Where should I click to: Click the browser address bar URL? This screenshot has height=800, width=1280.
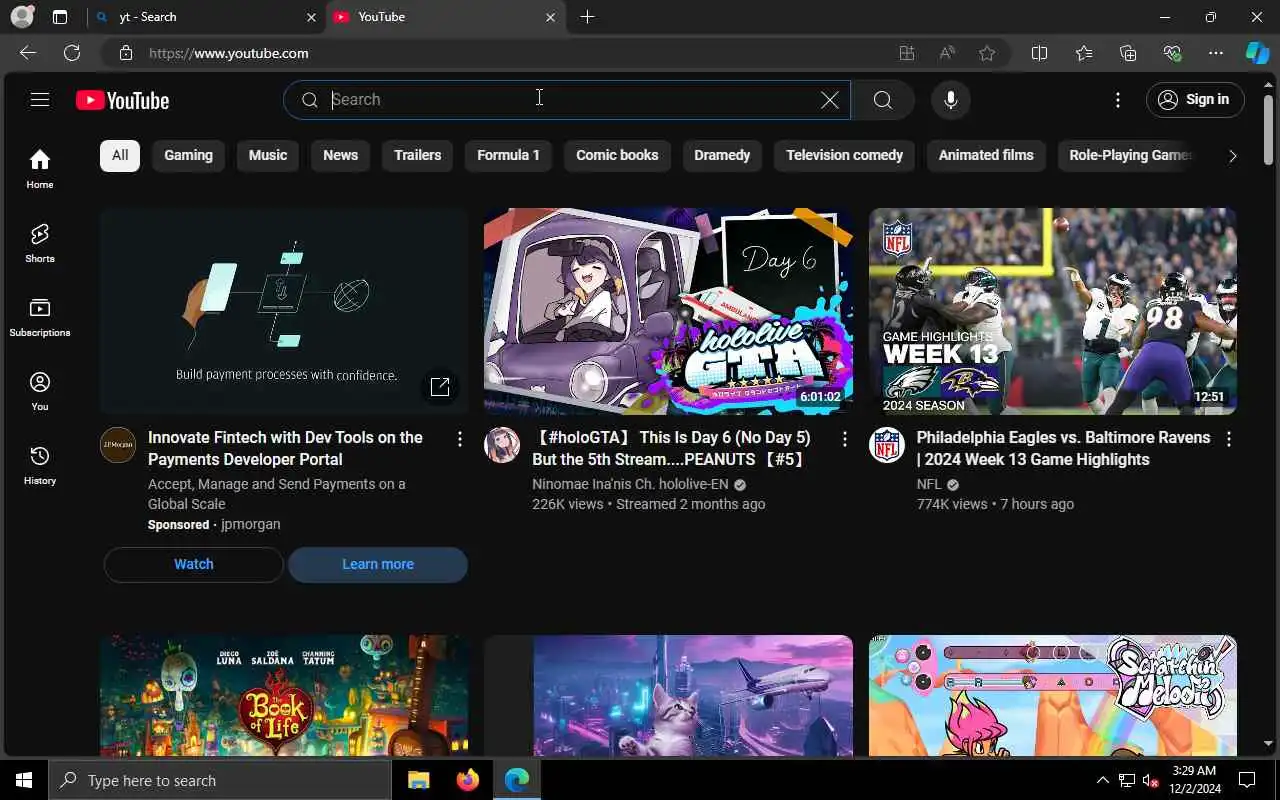229,53
